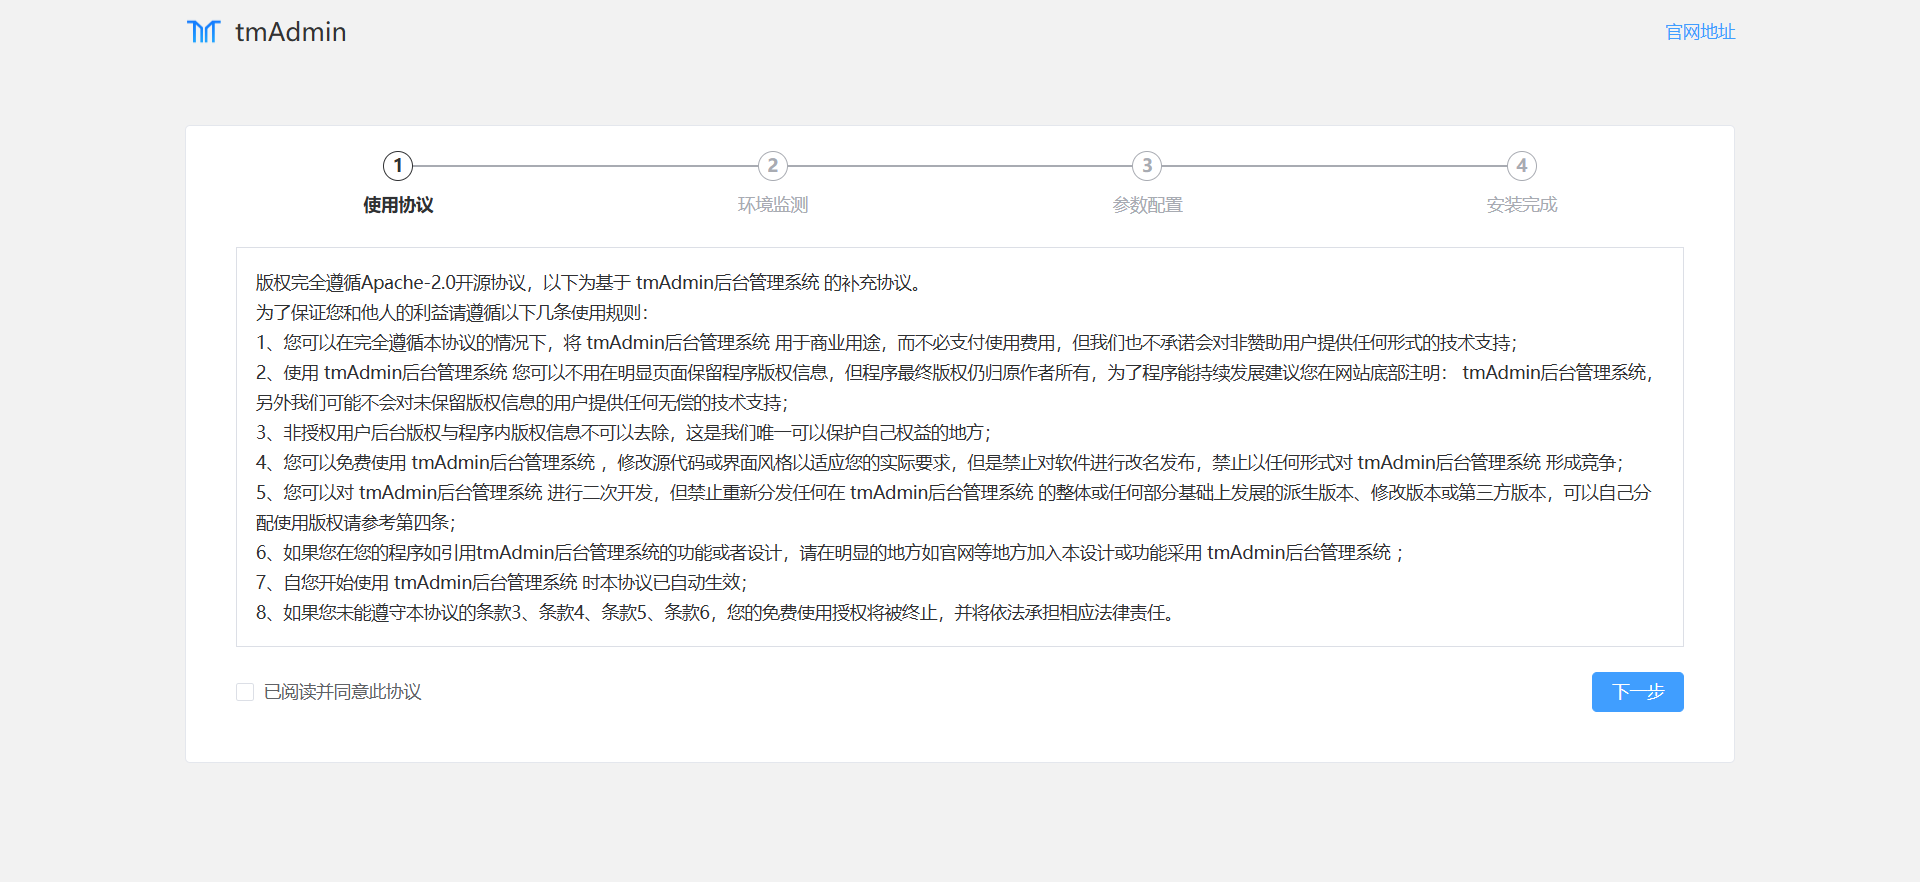Select step 2 circle icon
Screen dimensions: 1920x882
(x=772, y=166)
